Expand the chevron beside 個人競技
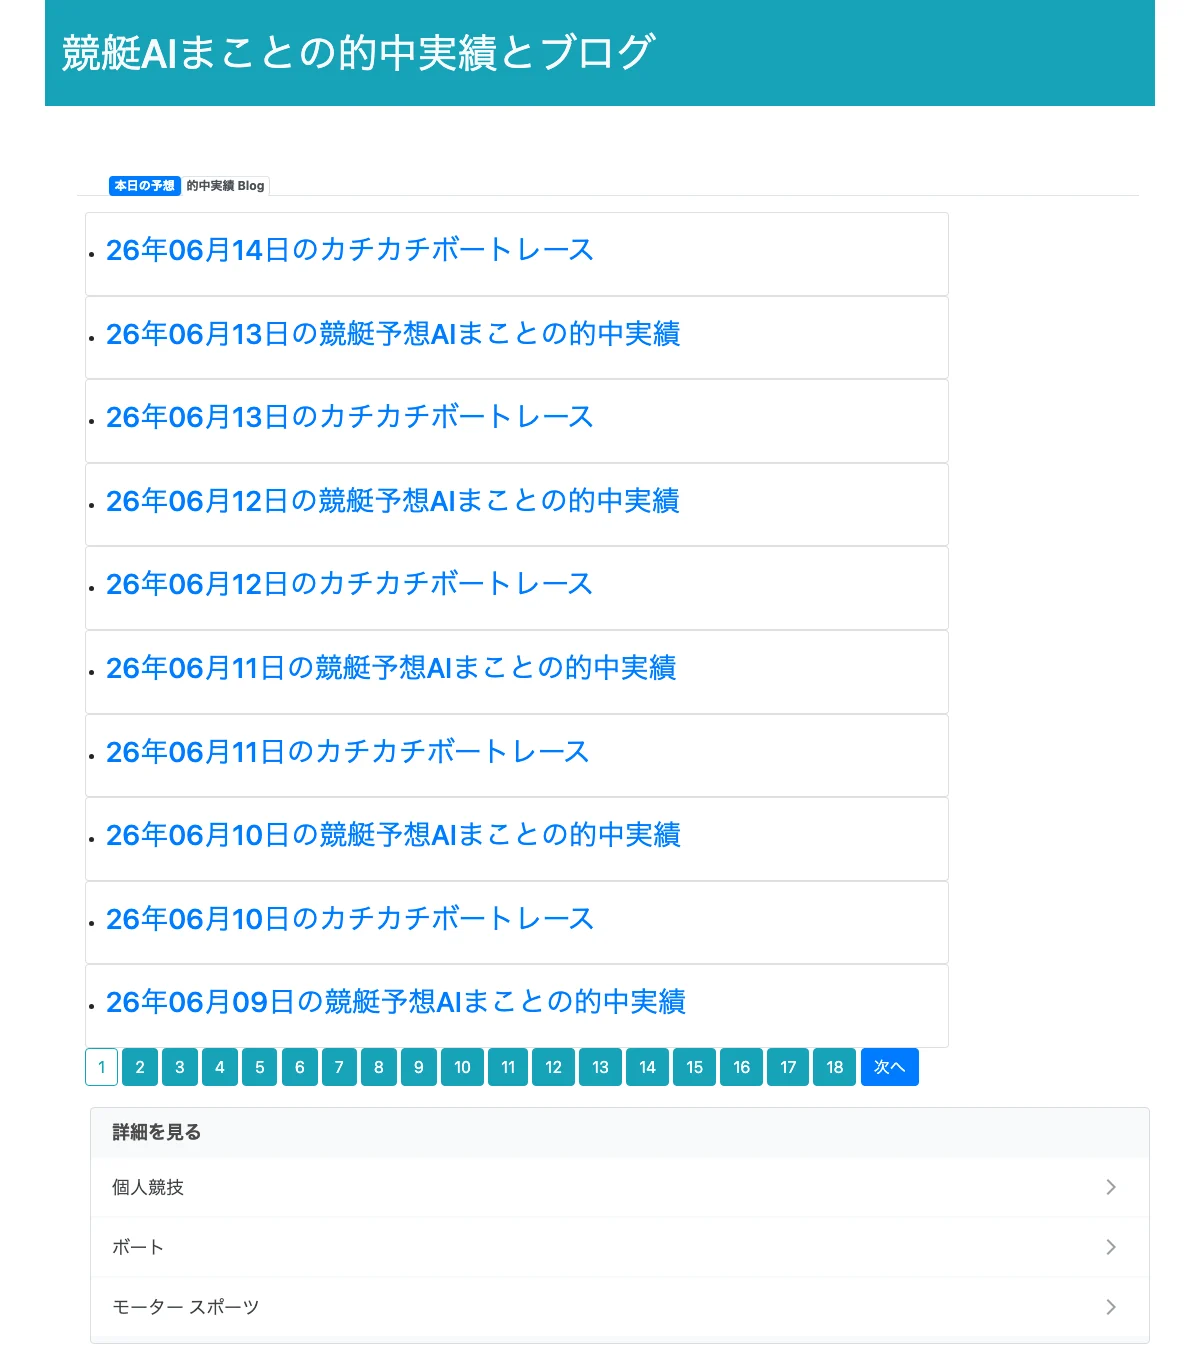 coord(1111,1187)
